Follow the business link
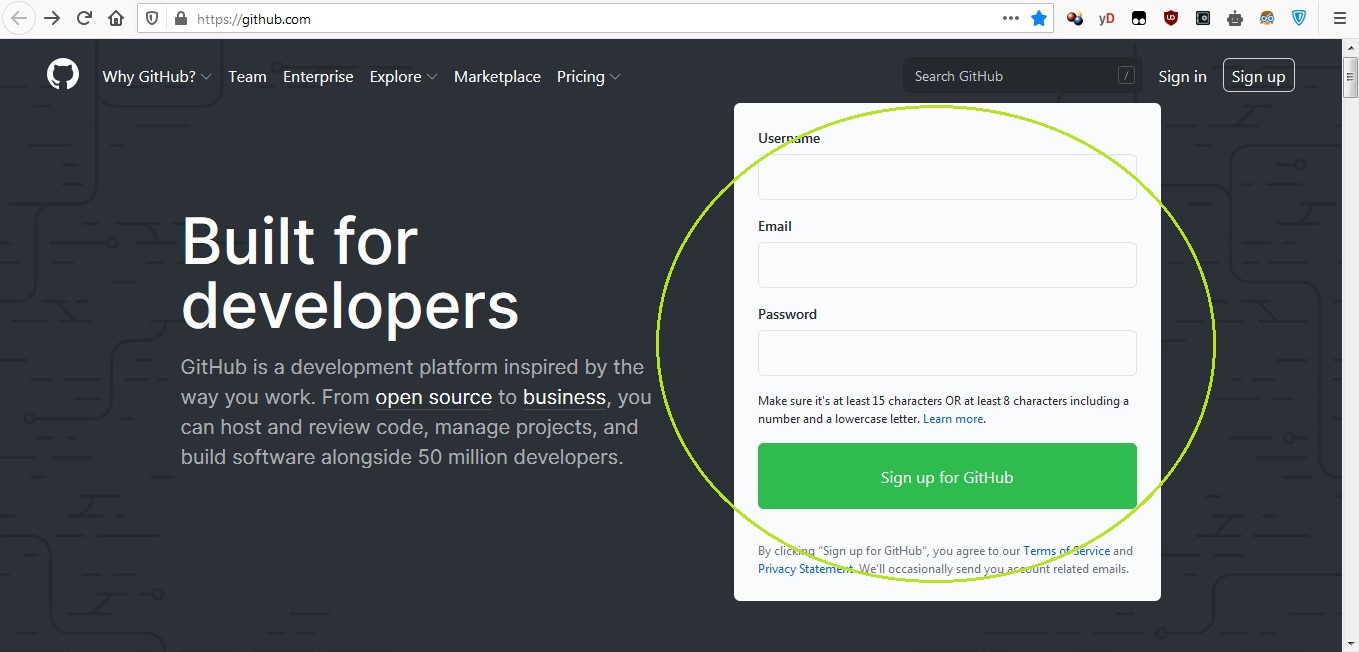The height and width of the screenshot is (652, 1359). 564,397
